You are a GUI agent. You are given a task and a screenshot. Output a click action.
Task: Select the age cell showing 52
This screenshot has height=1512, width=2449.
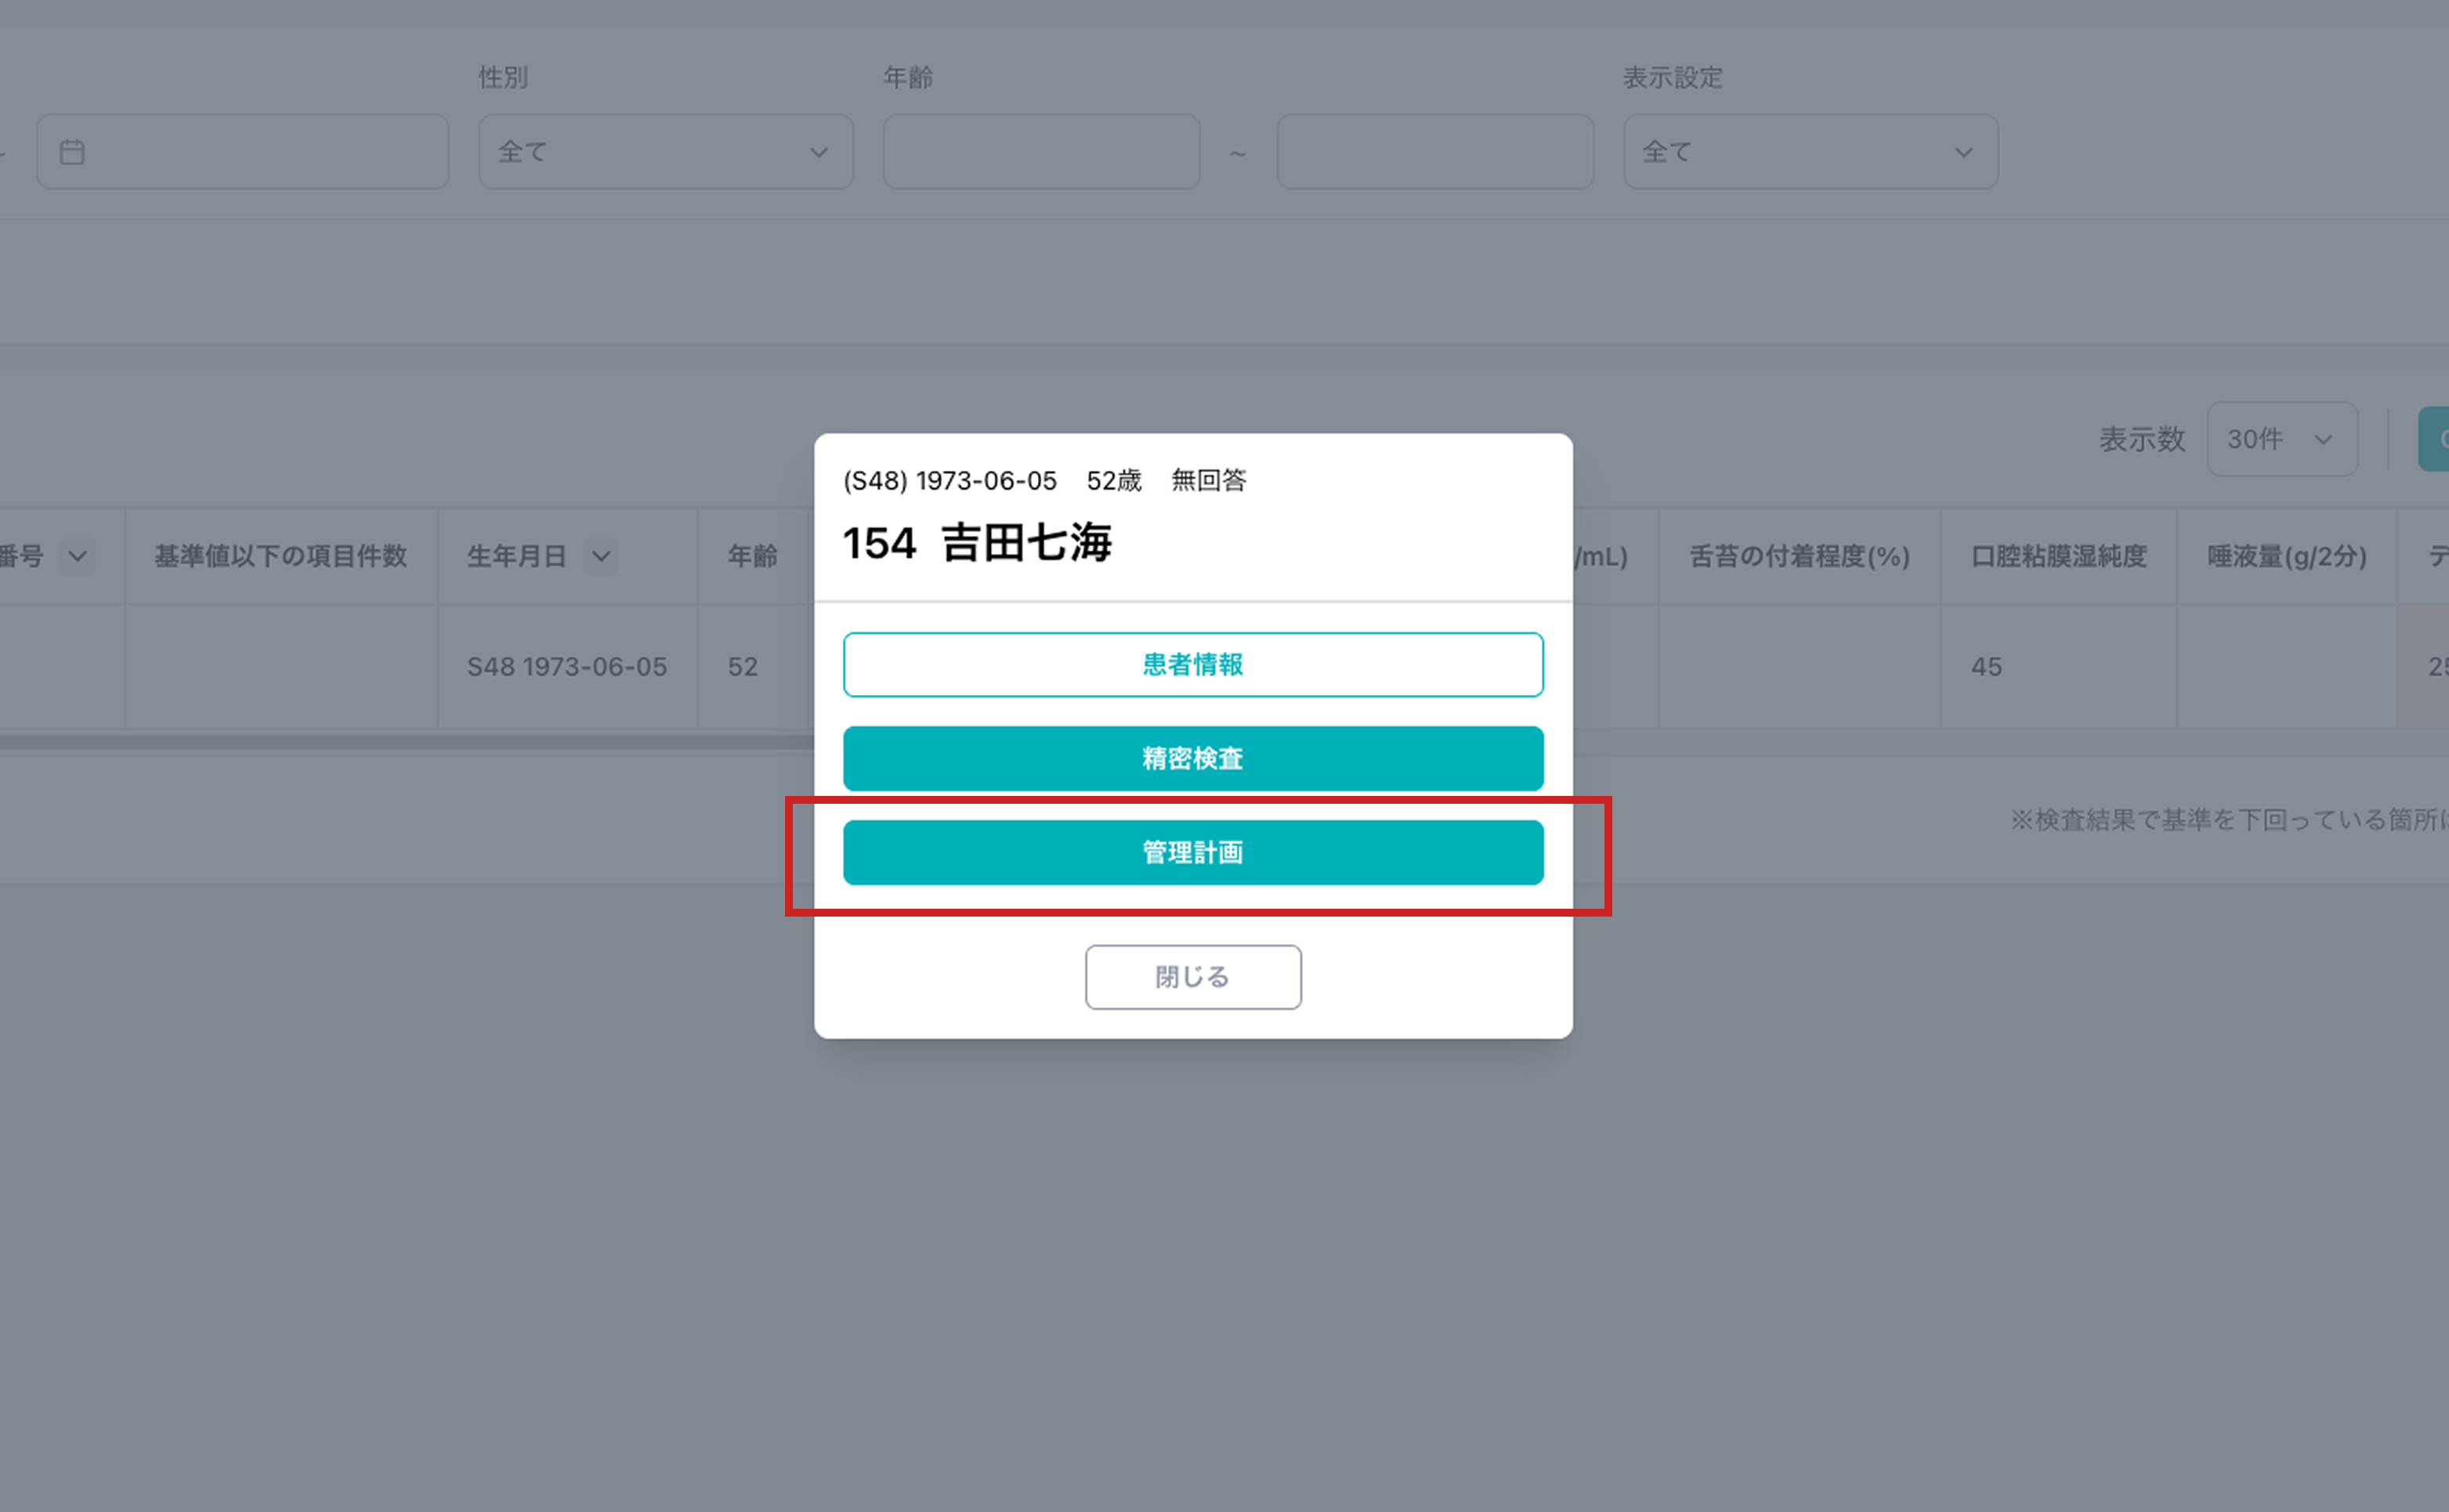pyautogui.click(x=743, y=667)
